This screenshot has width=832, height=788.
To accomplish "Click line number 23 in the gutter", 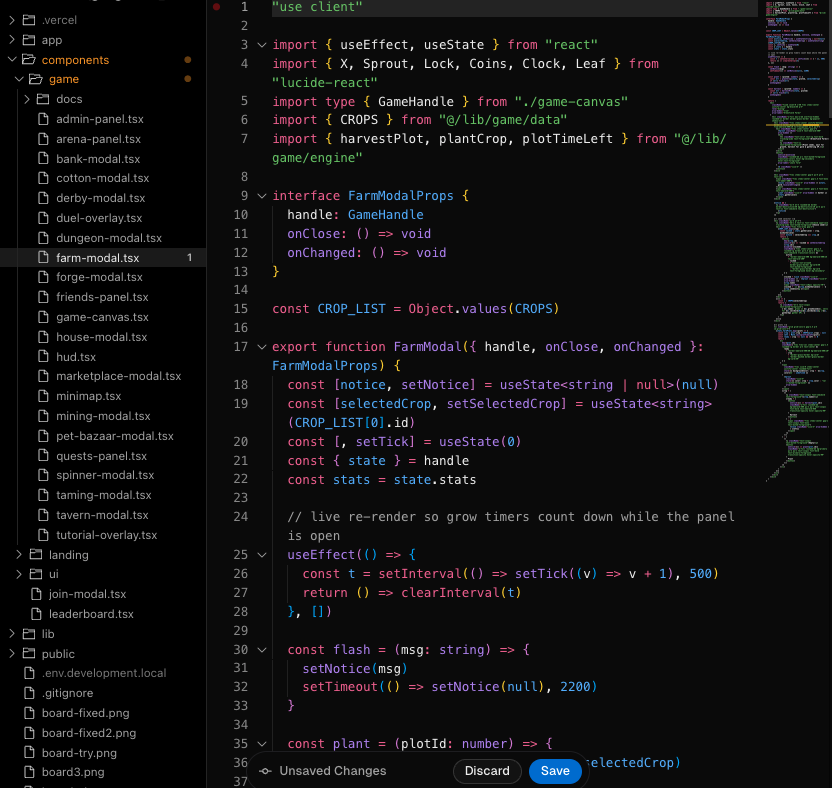I will 240,498.
